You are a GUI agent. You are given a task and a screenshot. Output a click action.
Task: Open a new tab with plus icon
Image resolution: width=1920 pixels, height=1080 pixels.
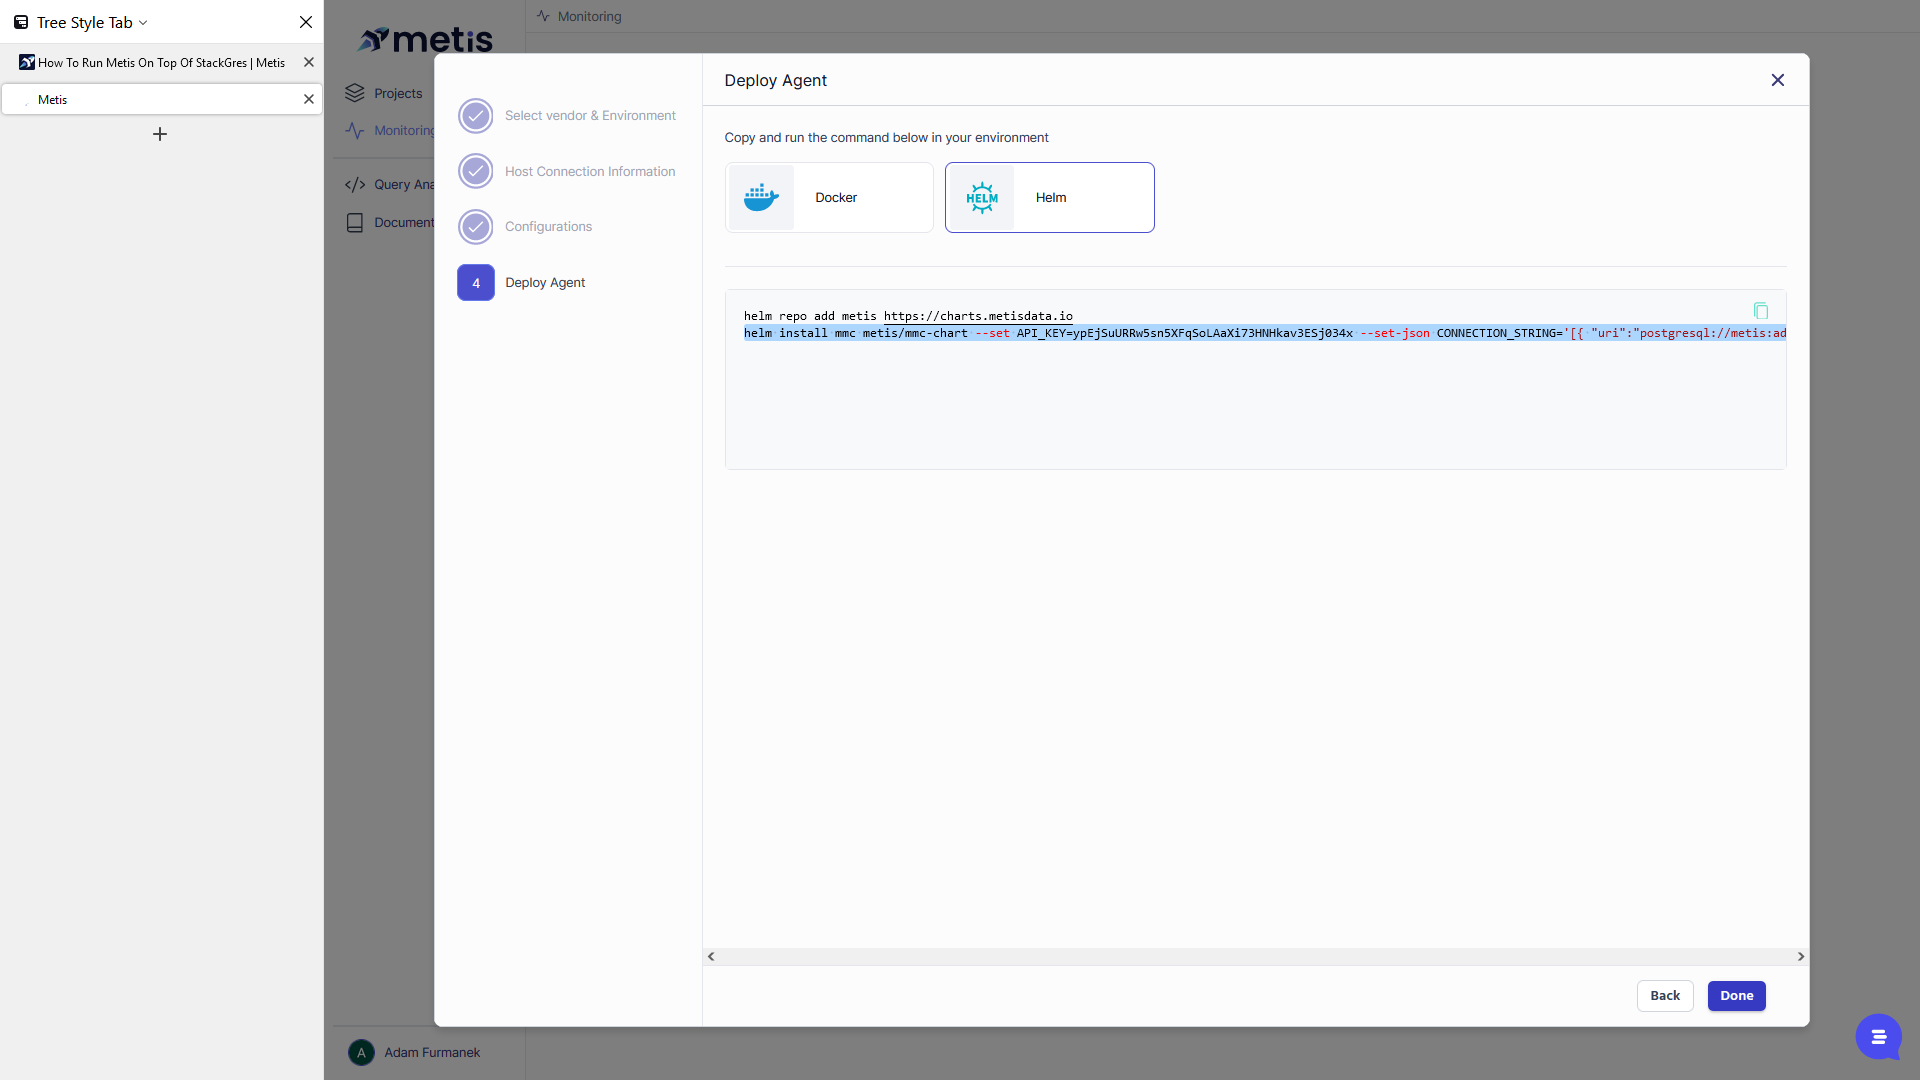(160, 134)
